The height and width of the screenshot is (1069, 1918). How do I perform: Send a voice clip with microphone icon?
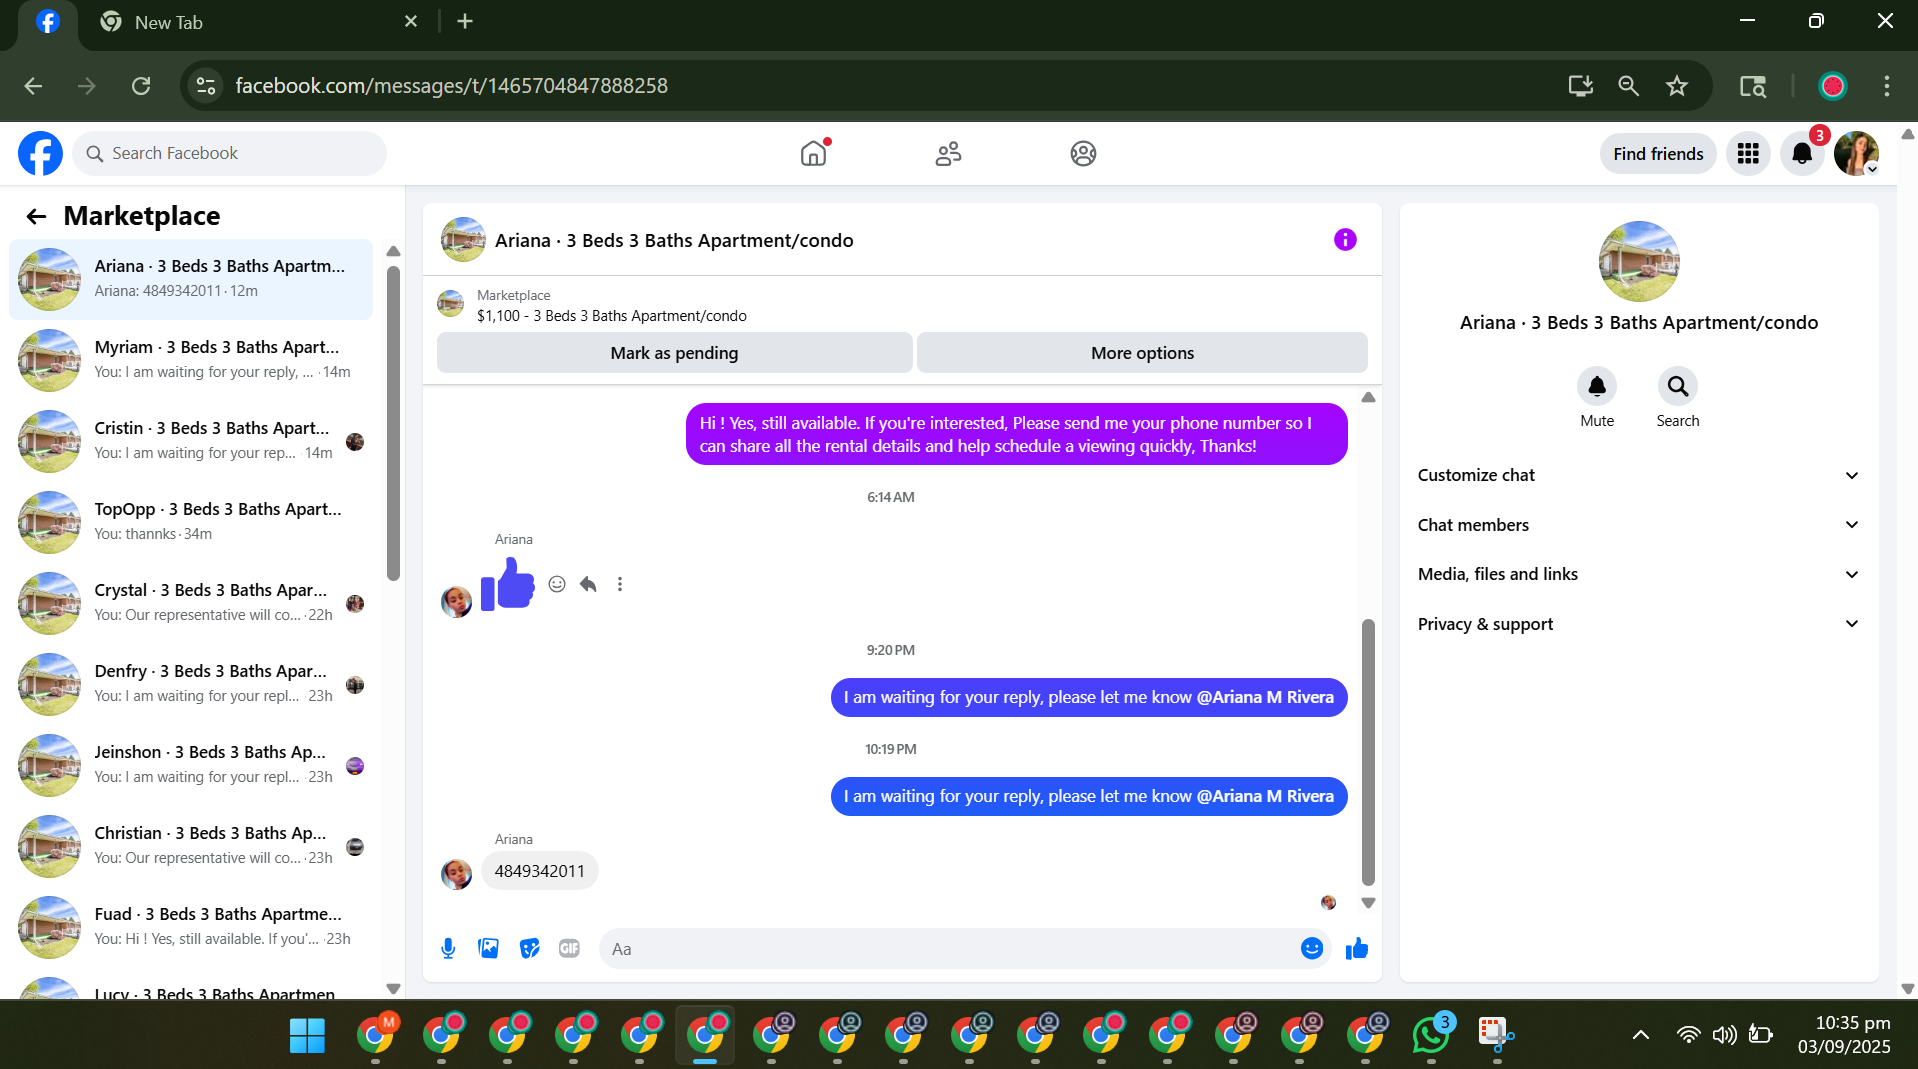[x=448, y=949]
